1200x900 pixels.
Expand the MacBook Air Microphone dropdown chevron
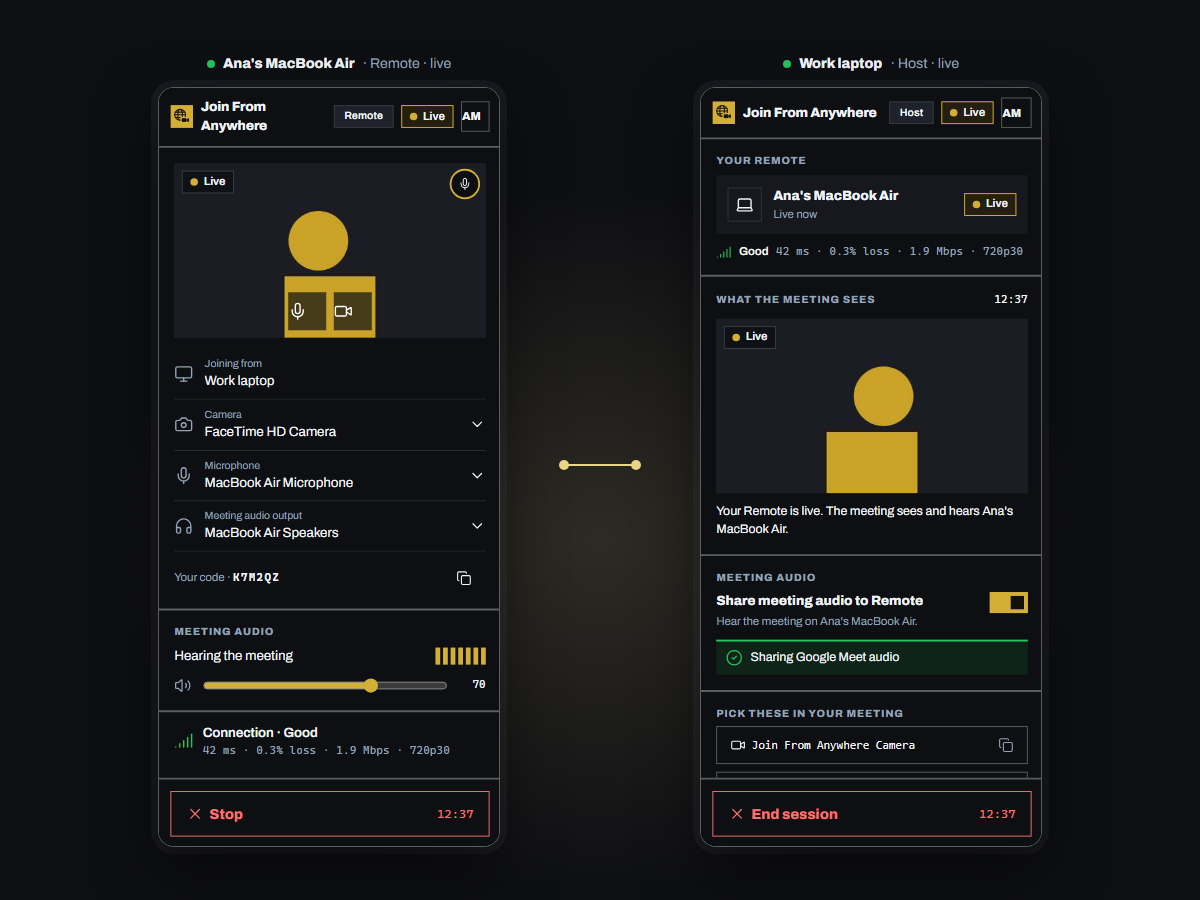[x=477, y=475]
